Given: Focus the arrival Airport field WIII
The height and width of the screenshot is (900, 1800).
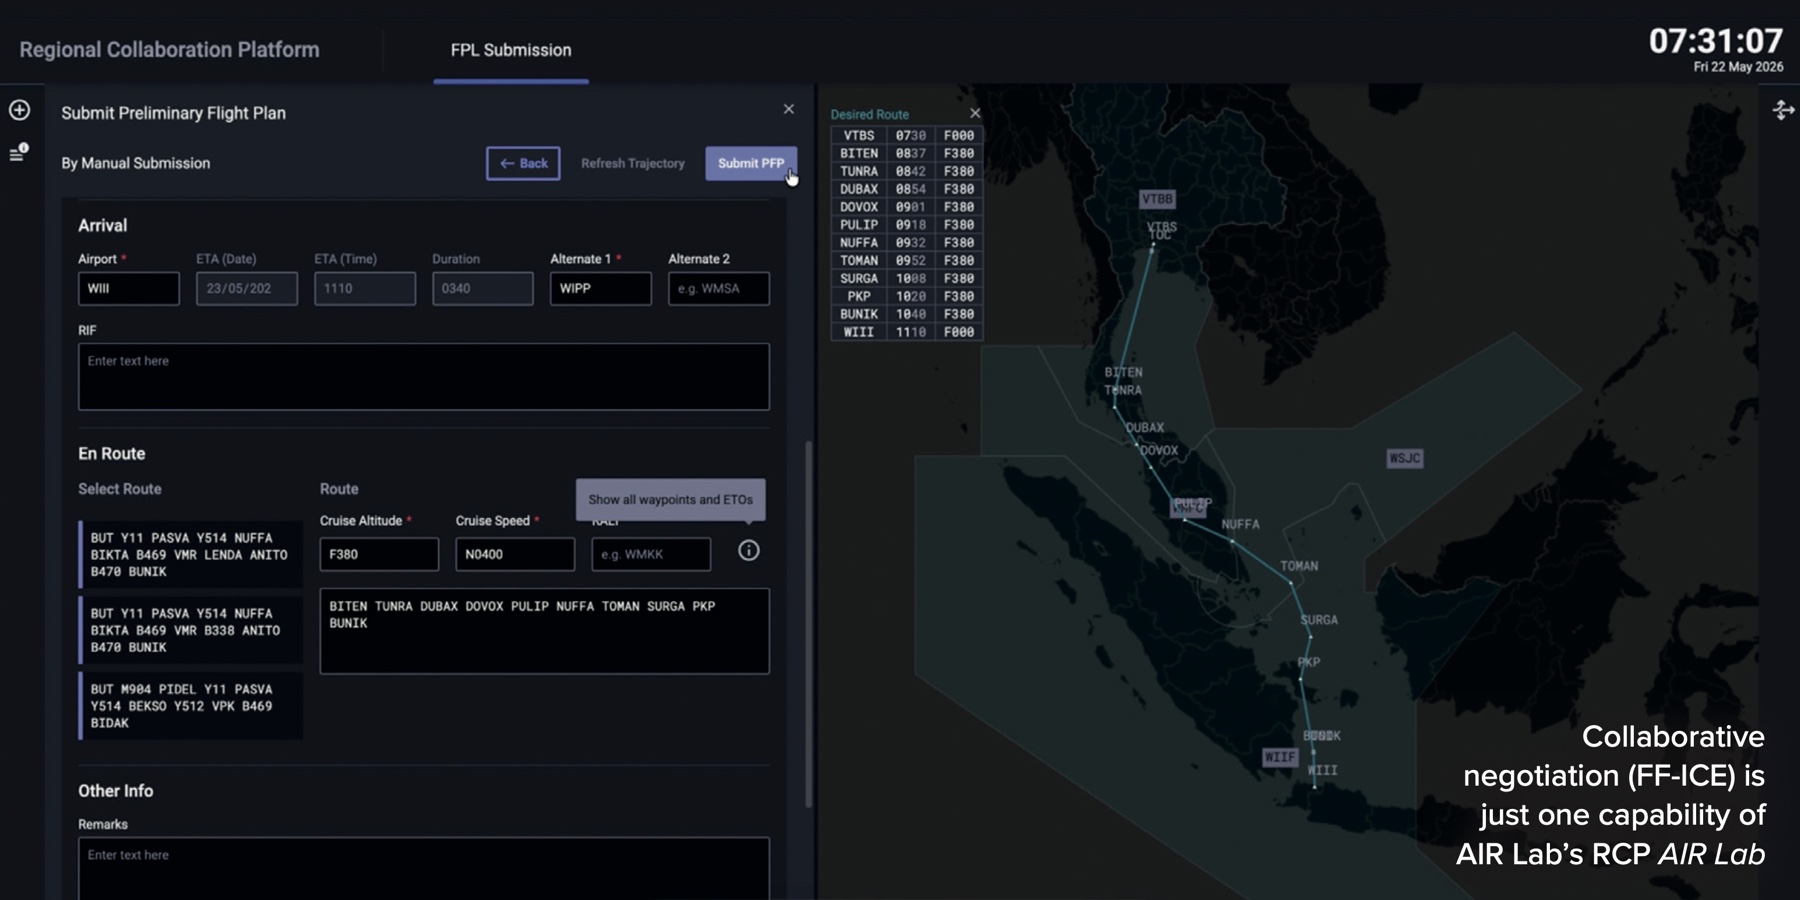Looking at the screenshot, I should coord(129,288).
